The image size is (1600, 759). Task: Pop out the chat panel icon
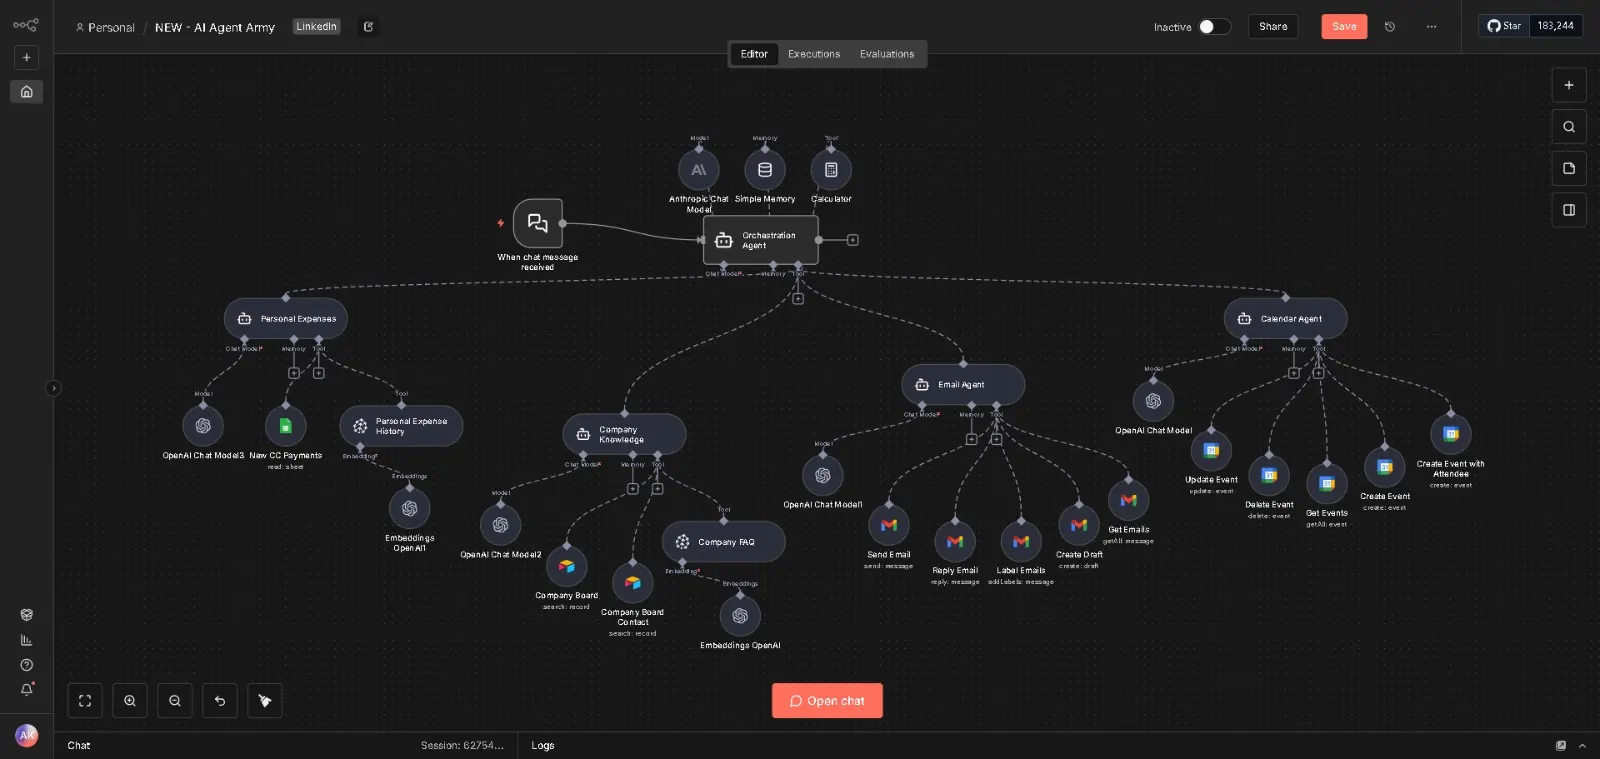tap(1561, 746)
